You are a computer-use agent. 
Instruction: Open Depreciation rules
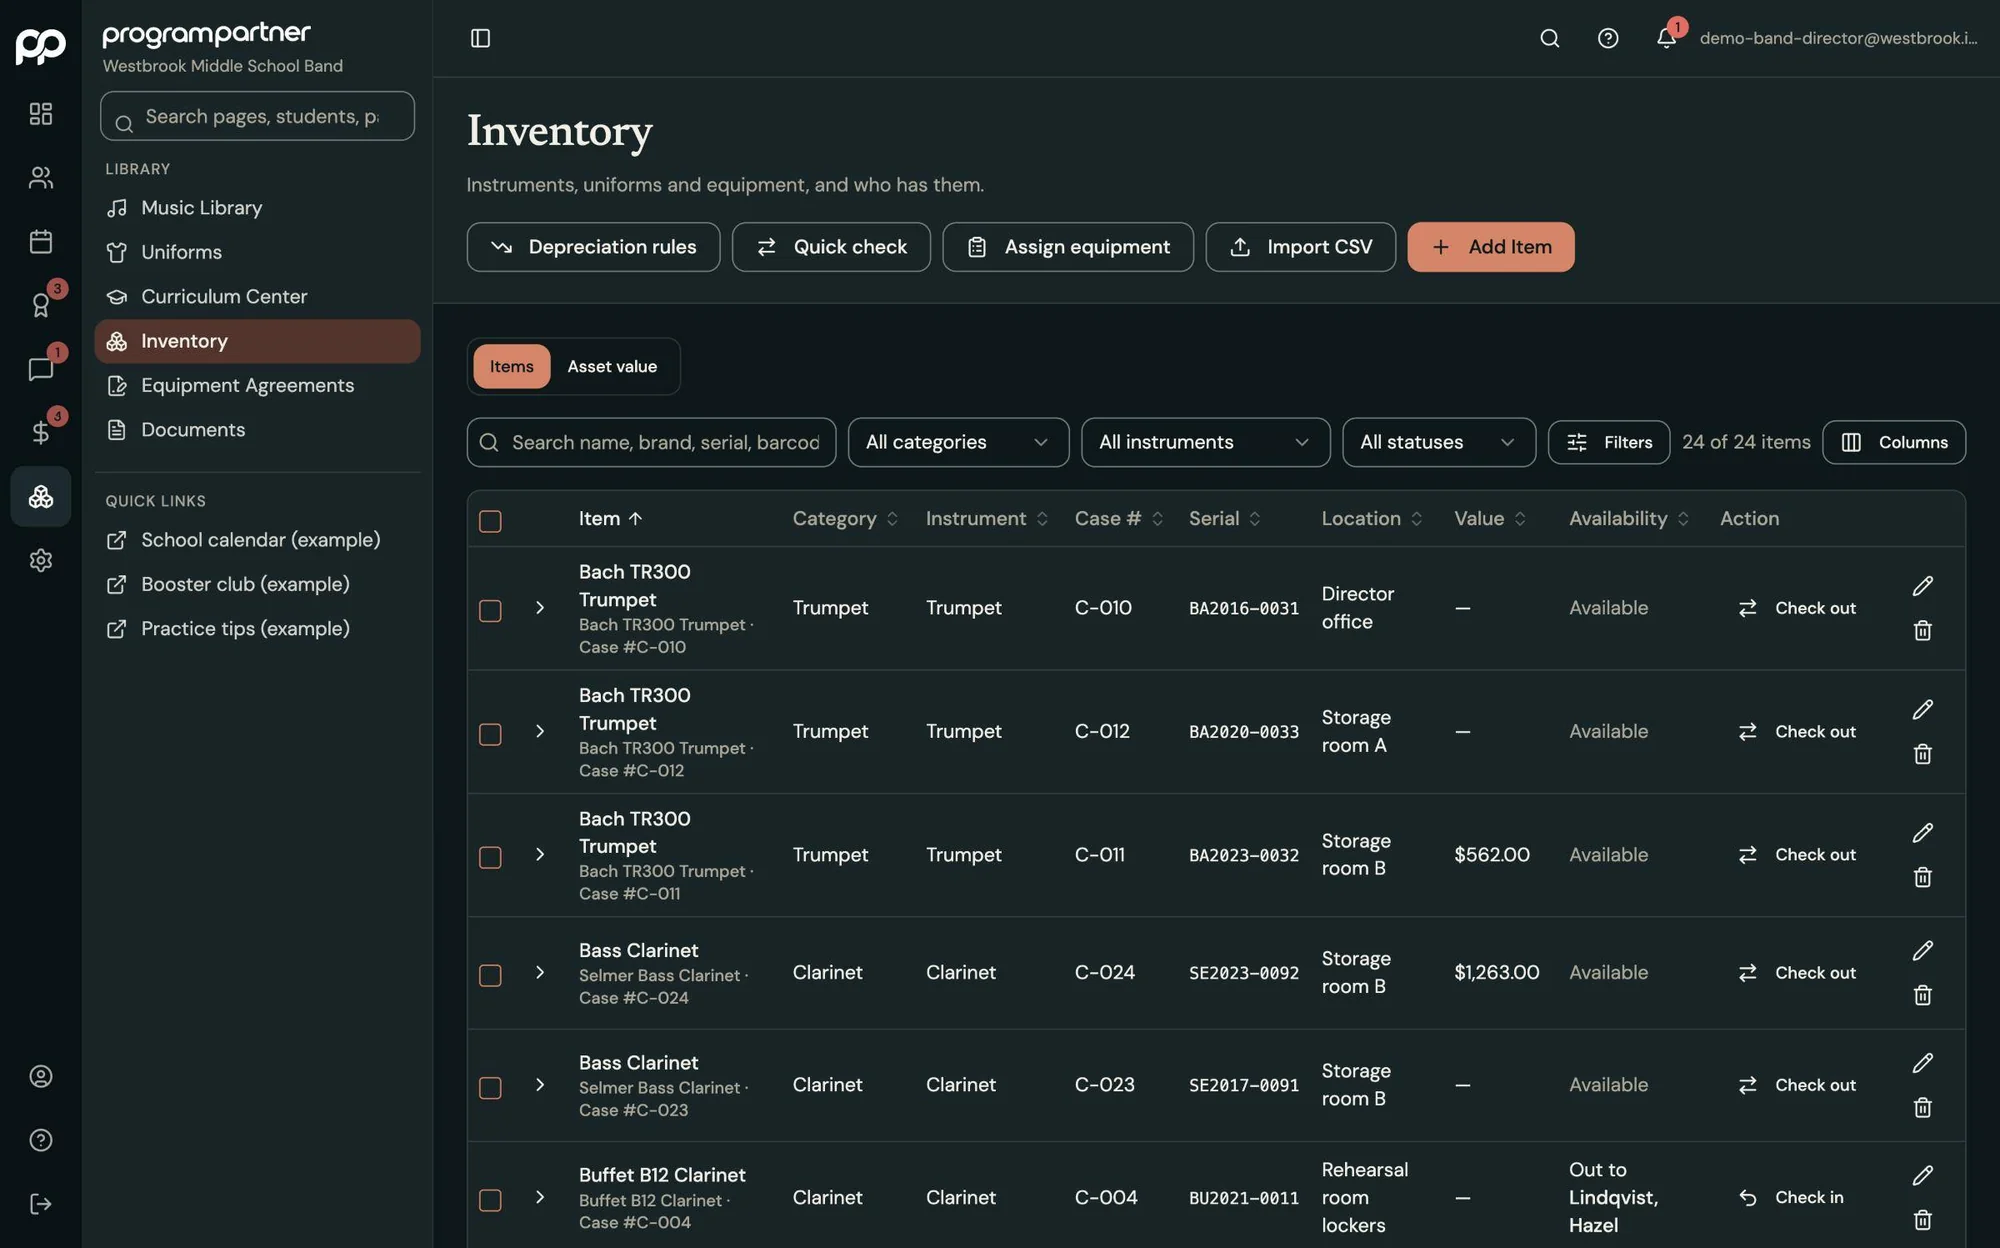click(x=593, y=247)
